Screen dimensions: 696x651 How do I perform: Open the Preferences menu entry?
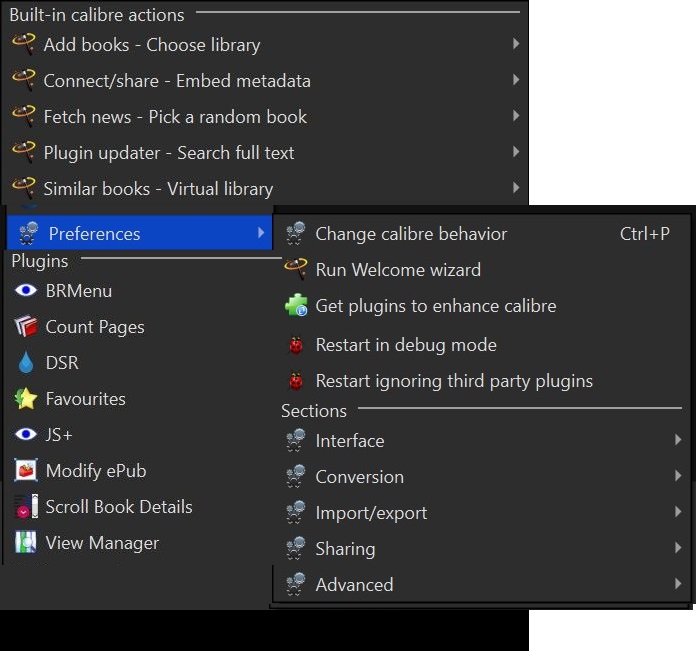coord(139,233)
